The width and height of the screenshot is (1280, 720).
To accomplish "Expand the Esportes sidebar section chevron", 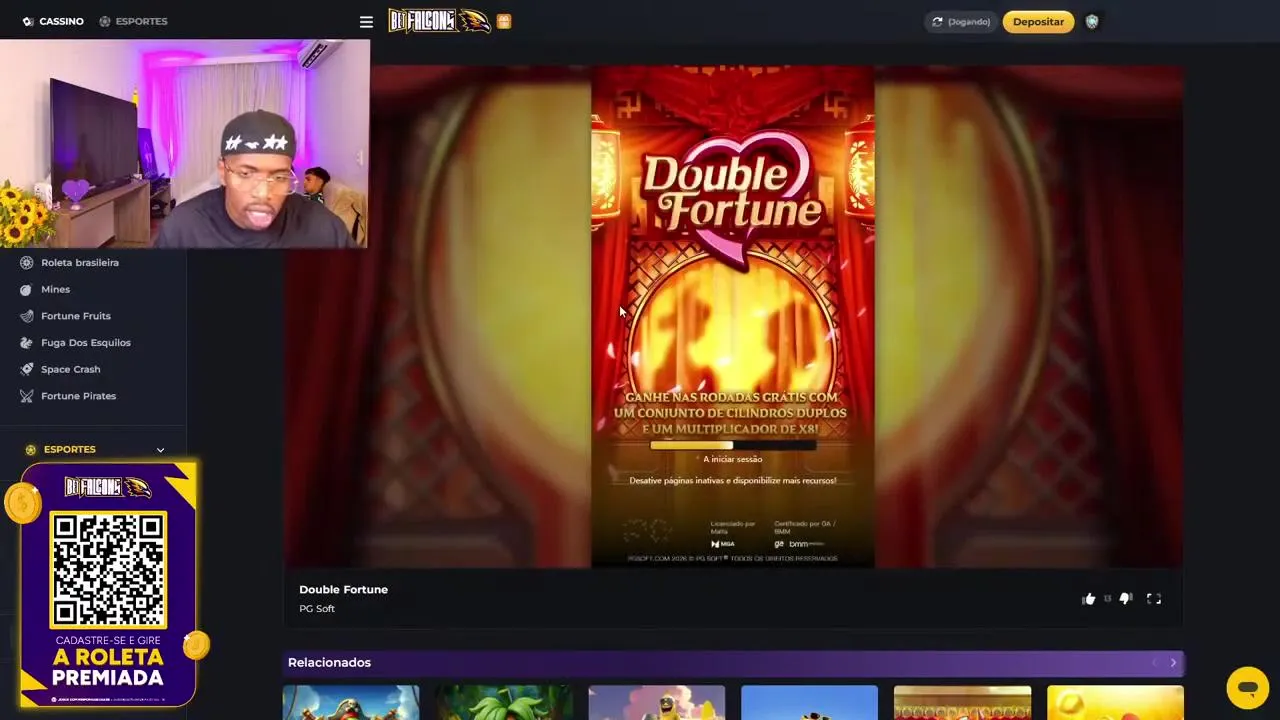I will coord(160,450).
